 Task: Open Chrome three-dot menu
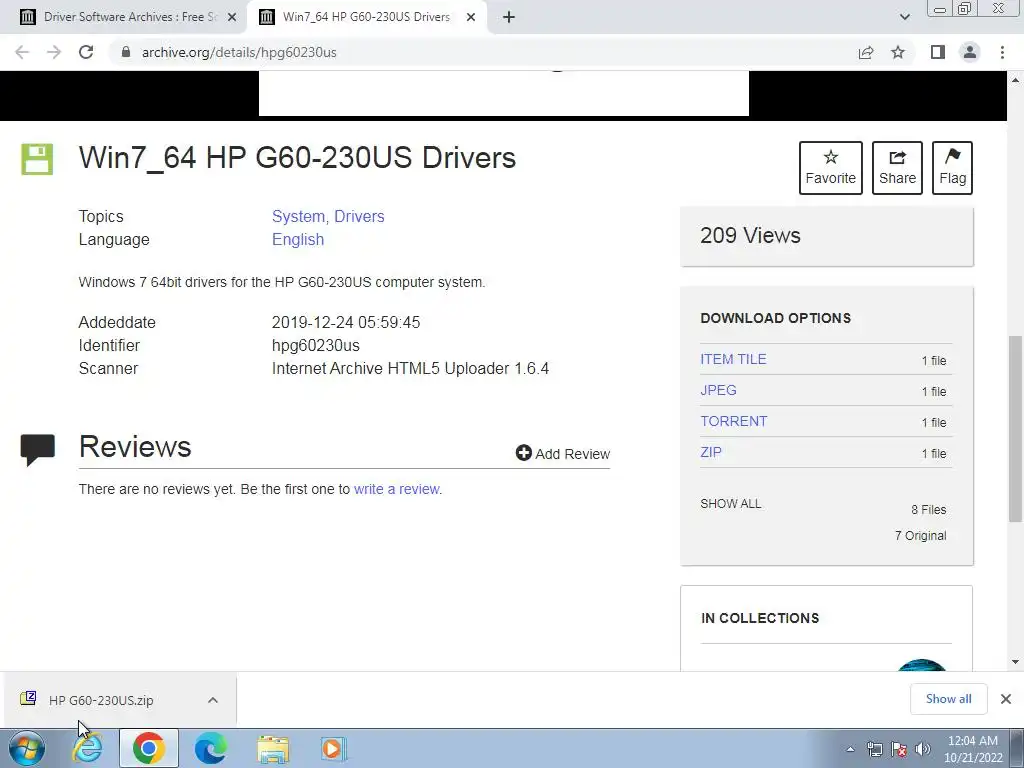click(x=1002, y=52)
